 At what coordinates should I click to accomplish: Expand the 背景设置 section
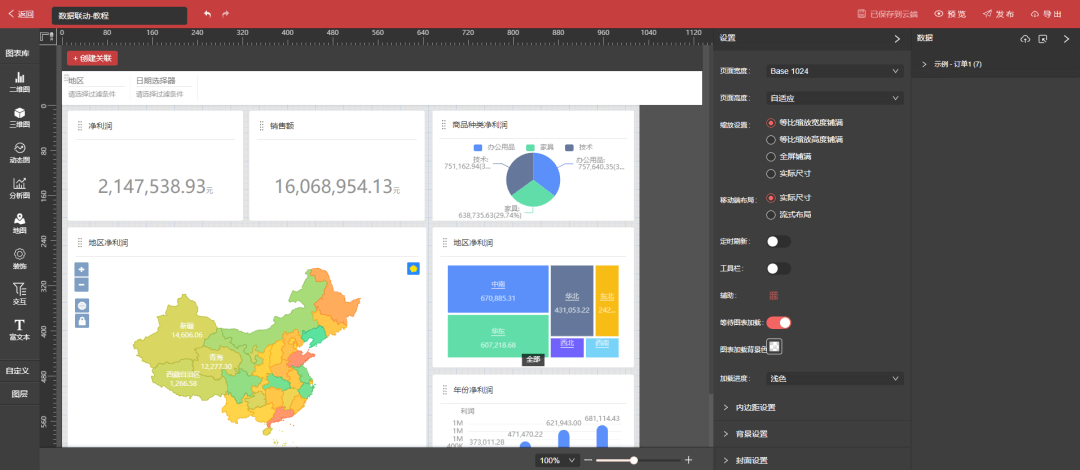pos(751,434)
